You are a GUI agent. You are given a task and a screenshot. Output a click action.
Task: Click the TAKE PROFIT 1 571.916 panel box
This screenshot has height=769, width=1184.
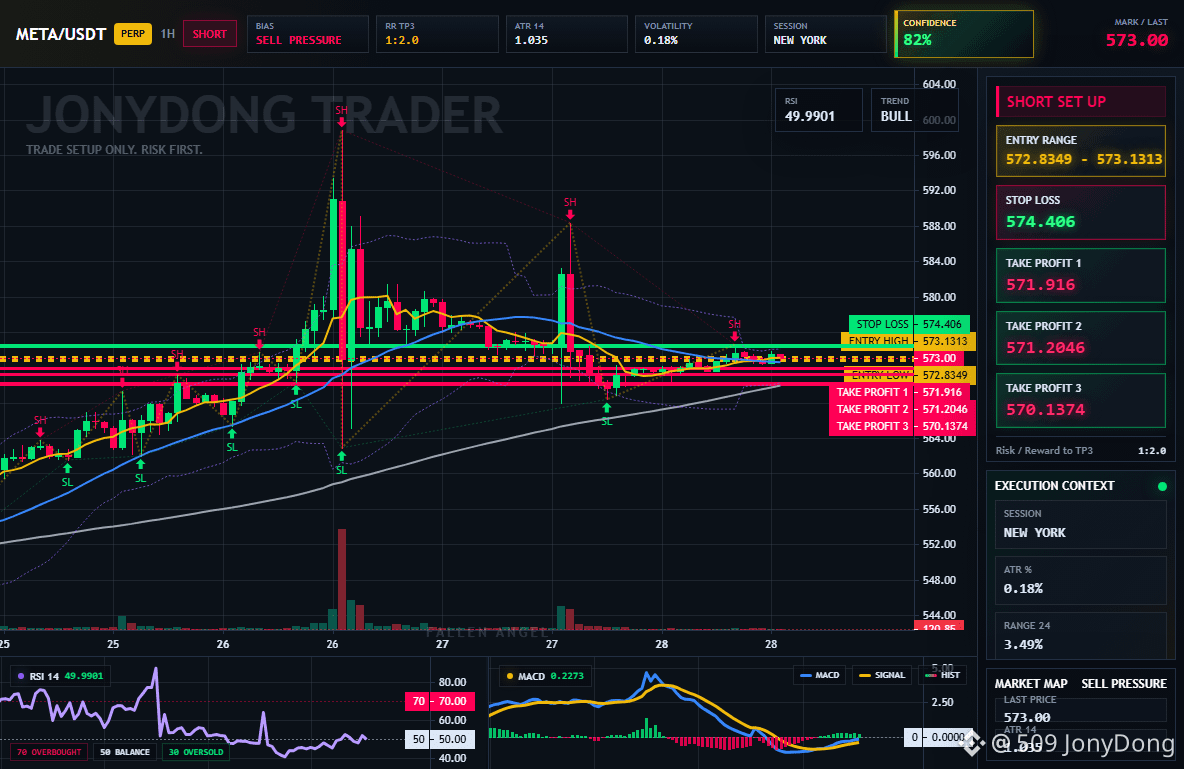[x=1081, y=275]
